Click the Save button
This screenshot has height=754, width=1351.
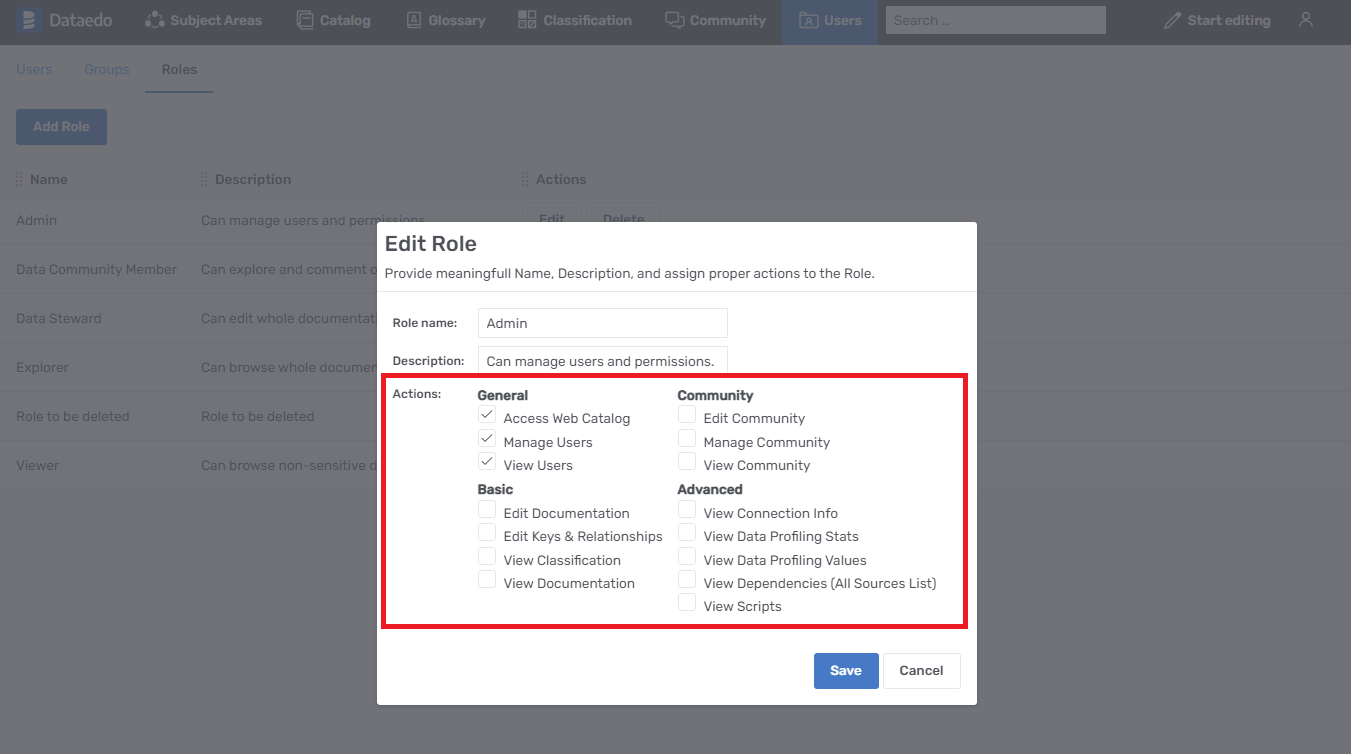(x=845, y=671)
